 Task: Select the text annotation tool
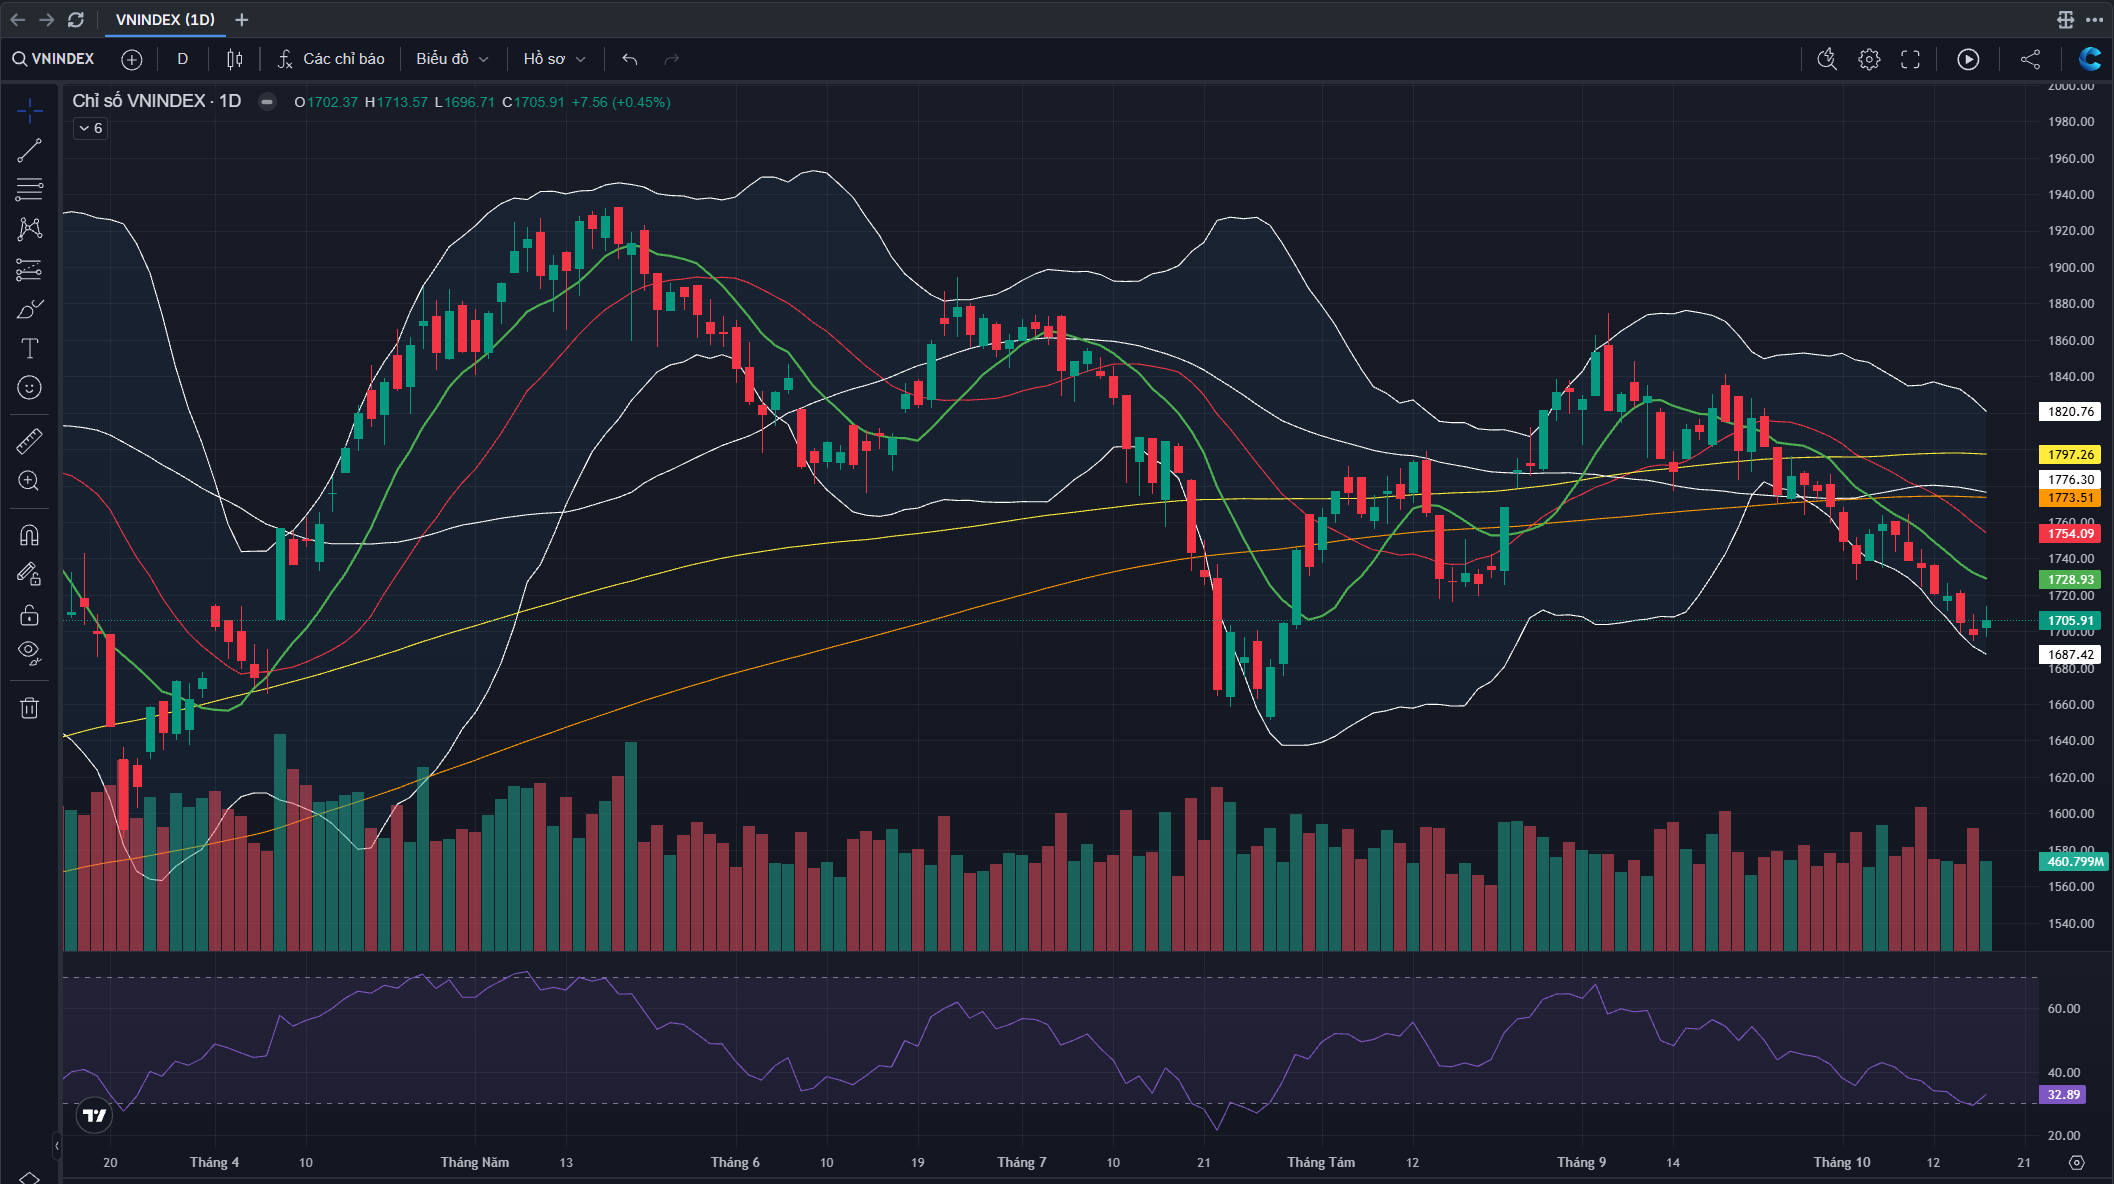30,348
